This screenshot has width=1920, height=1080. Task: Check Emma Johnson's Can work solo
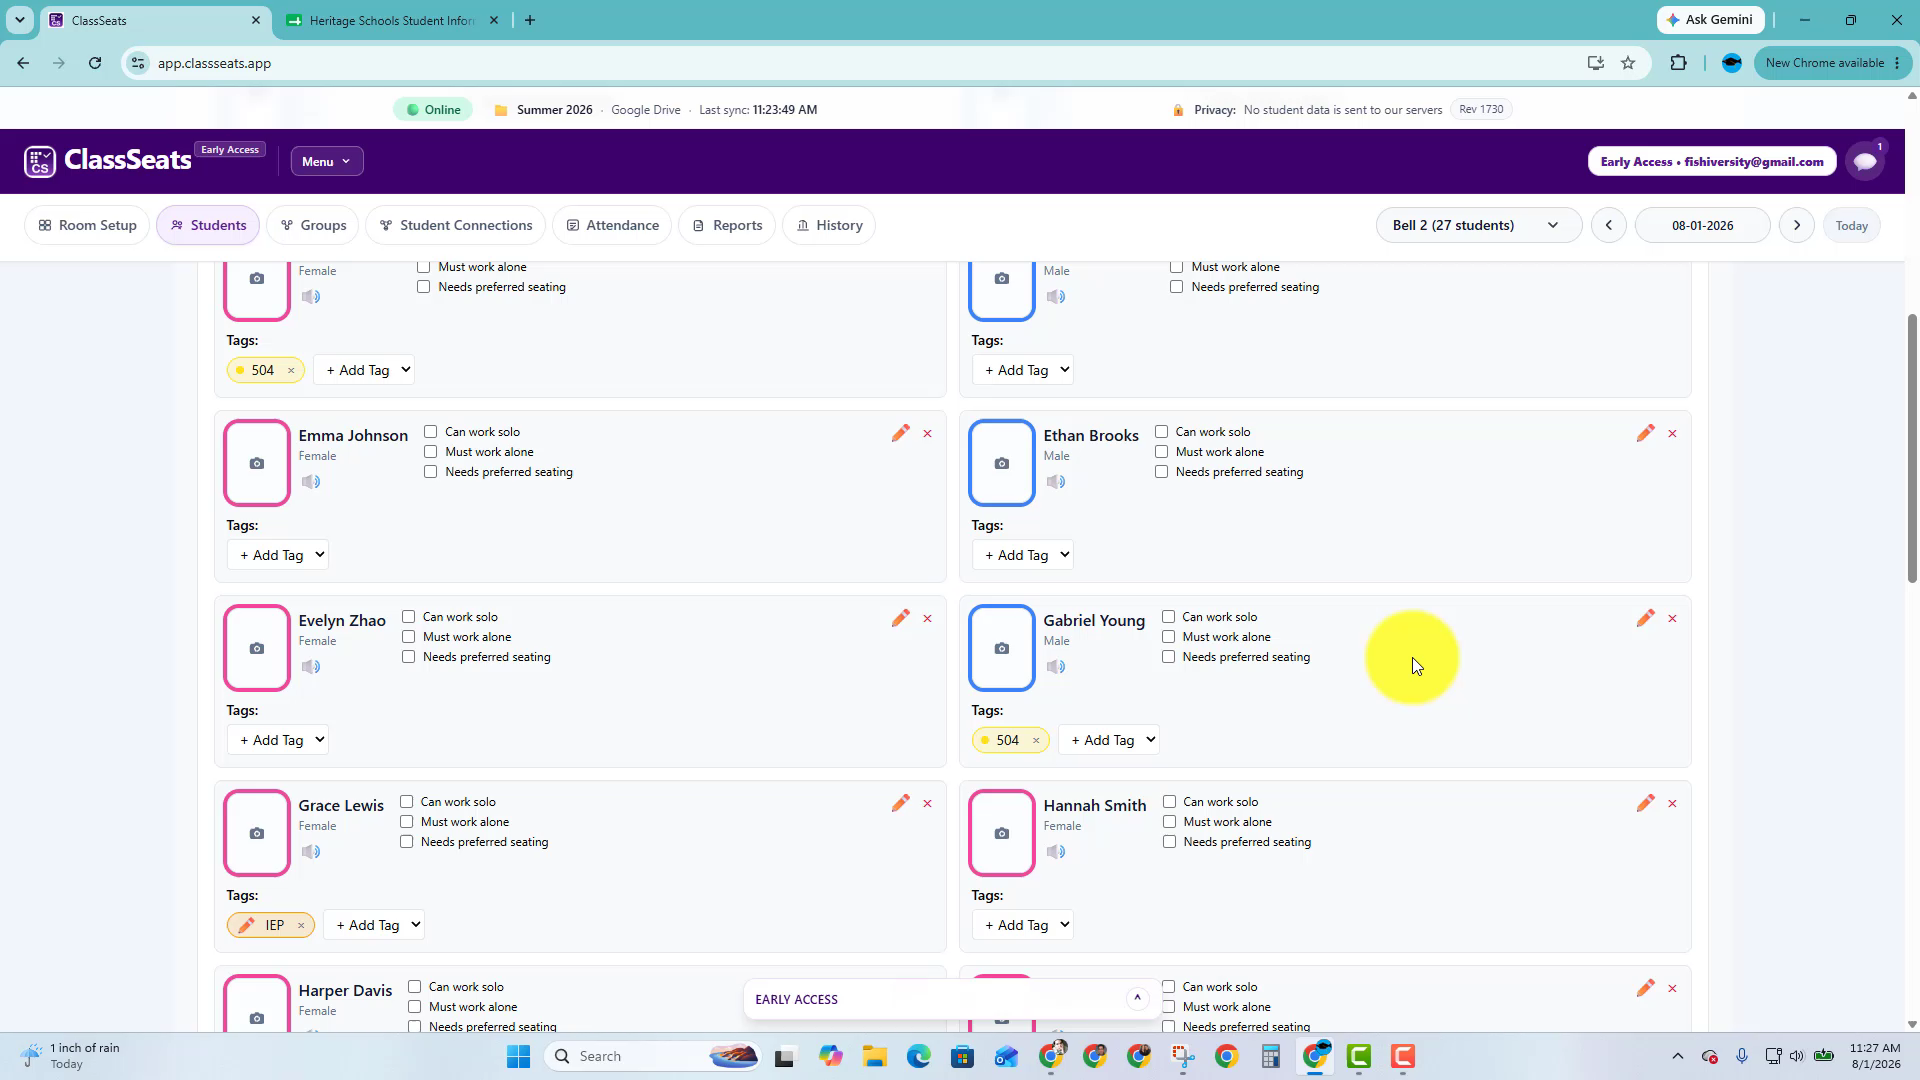[x=431, y=432]
